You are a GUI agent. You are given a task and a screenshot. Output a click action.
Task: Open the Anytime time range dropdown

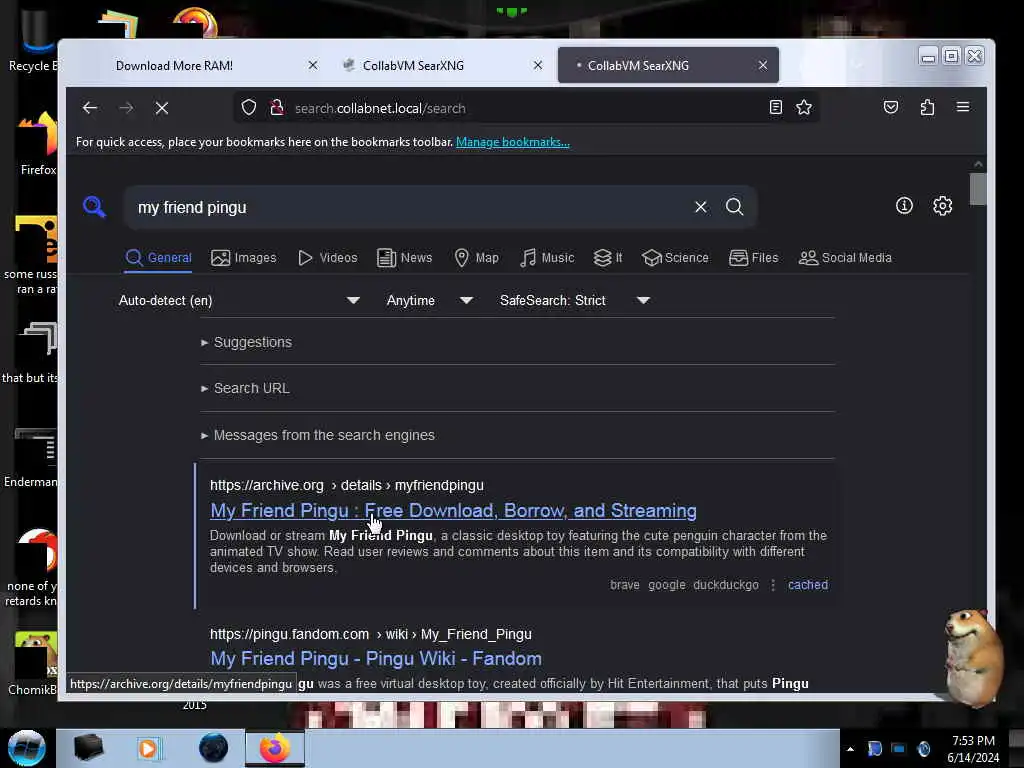click(x=429, y=300)
